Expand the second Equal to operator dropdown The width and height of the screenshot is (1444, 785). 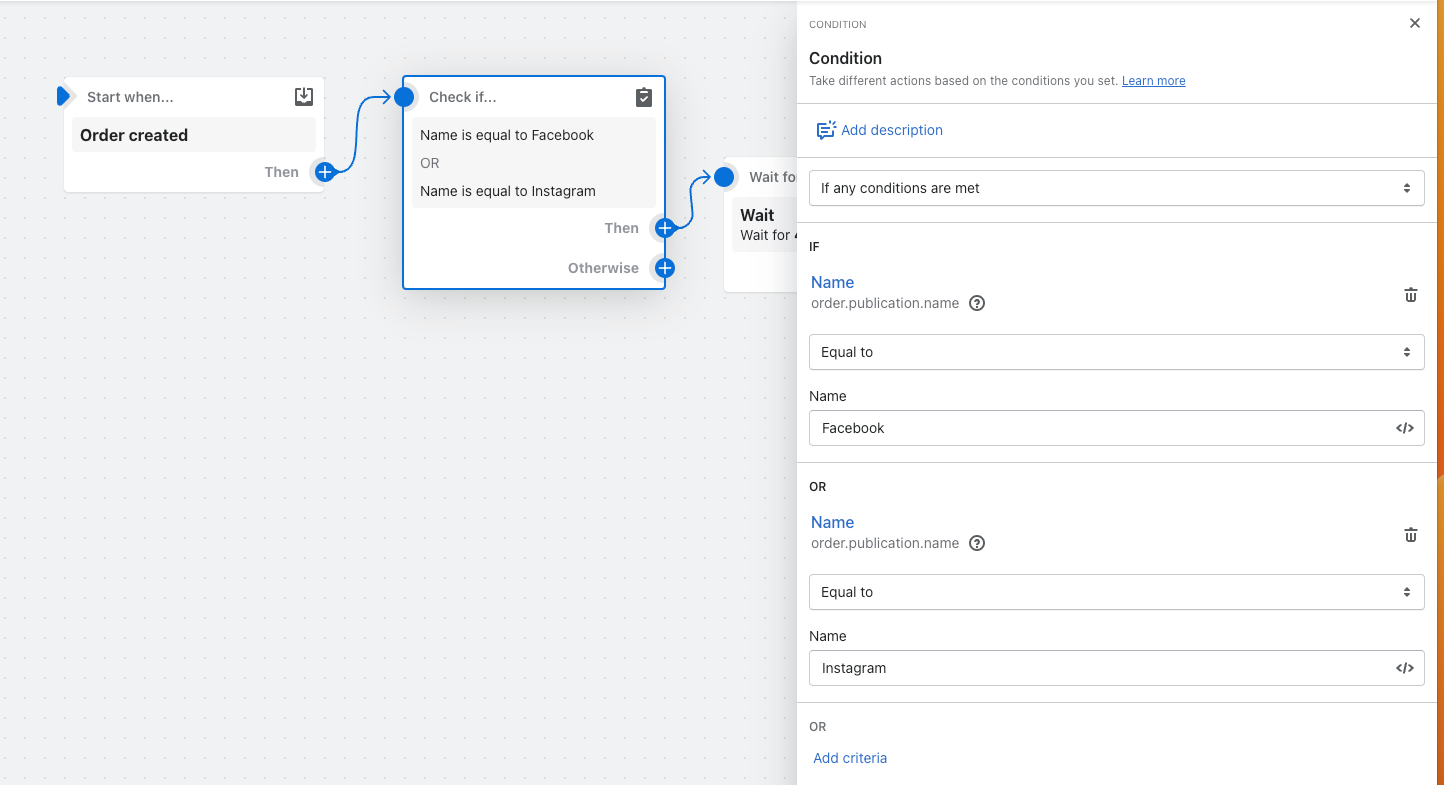coord(1116,592)
